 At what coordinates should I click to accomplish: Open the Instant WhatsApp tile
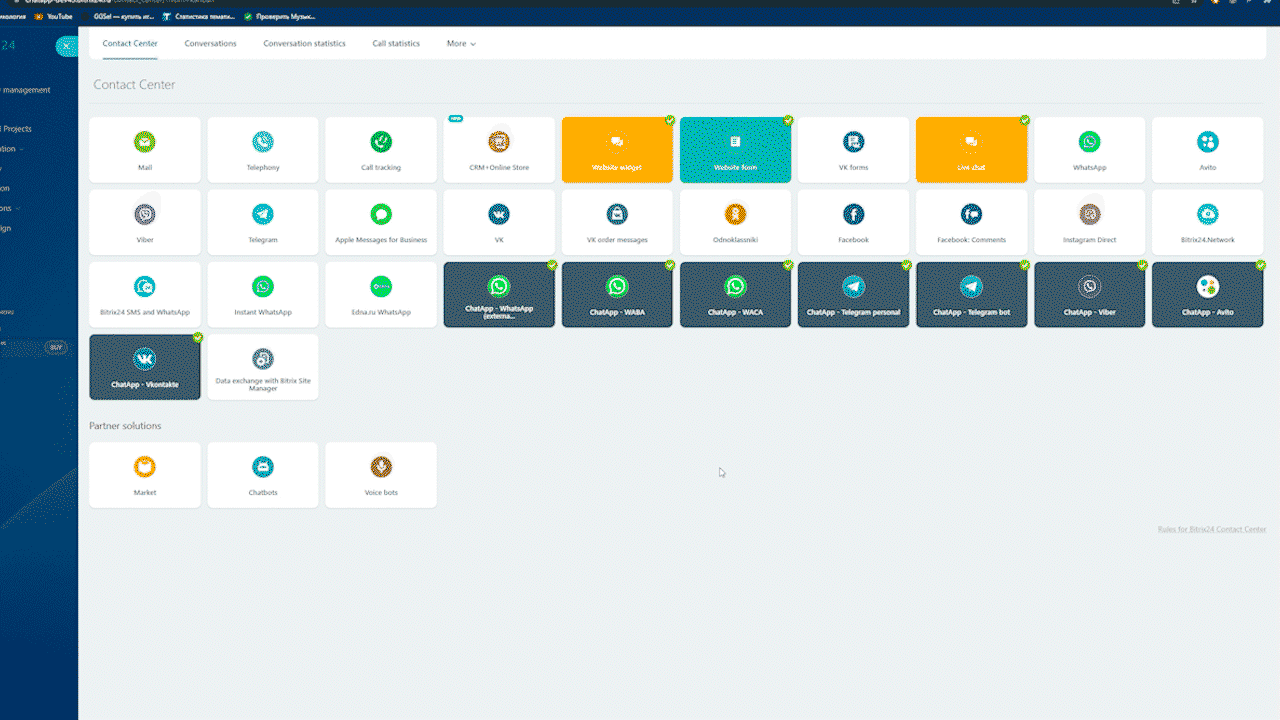[x=263, y=295]
